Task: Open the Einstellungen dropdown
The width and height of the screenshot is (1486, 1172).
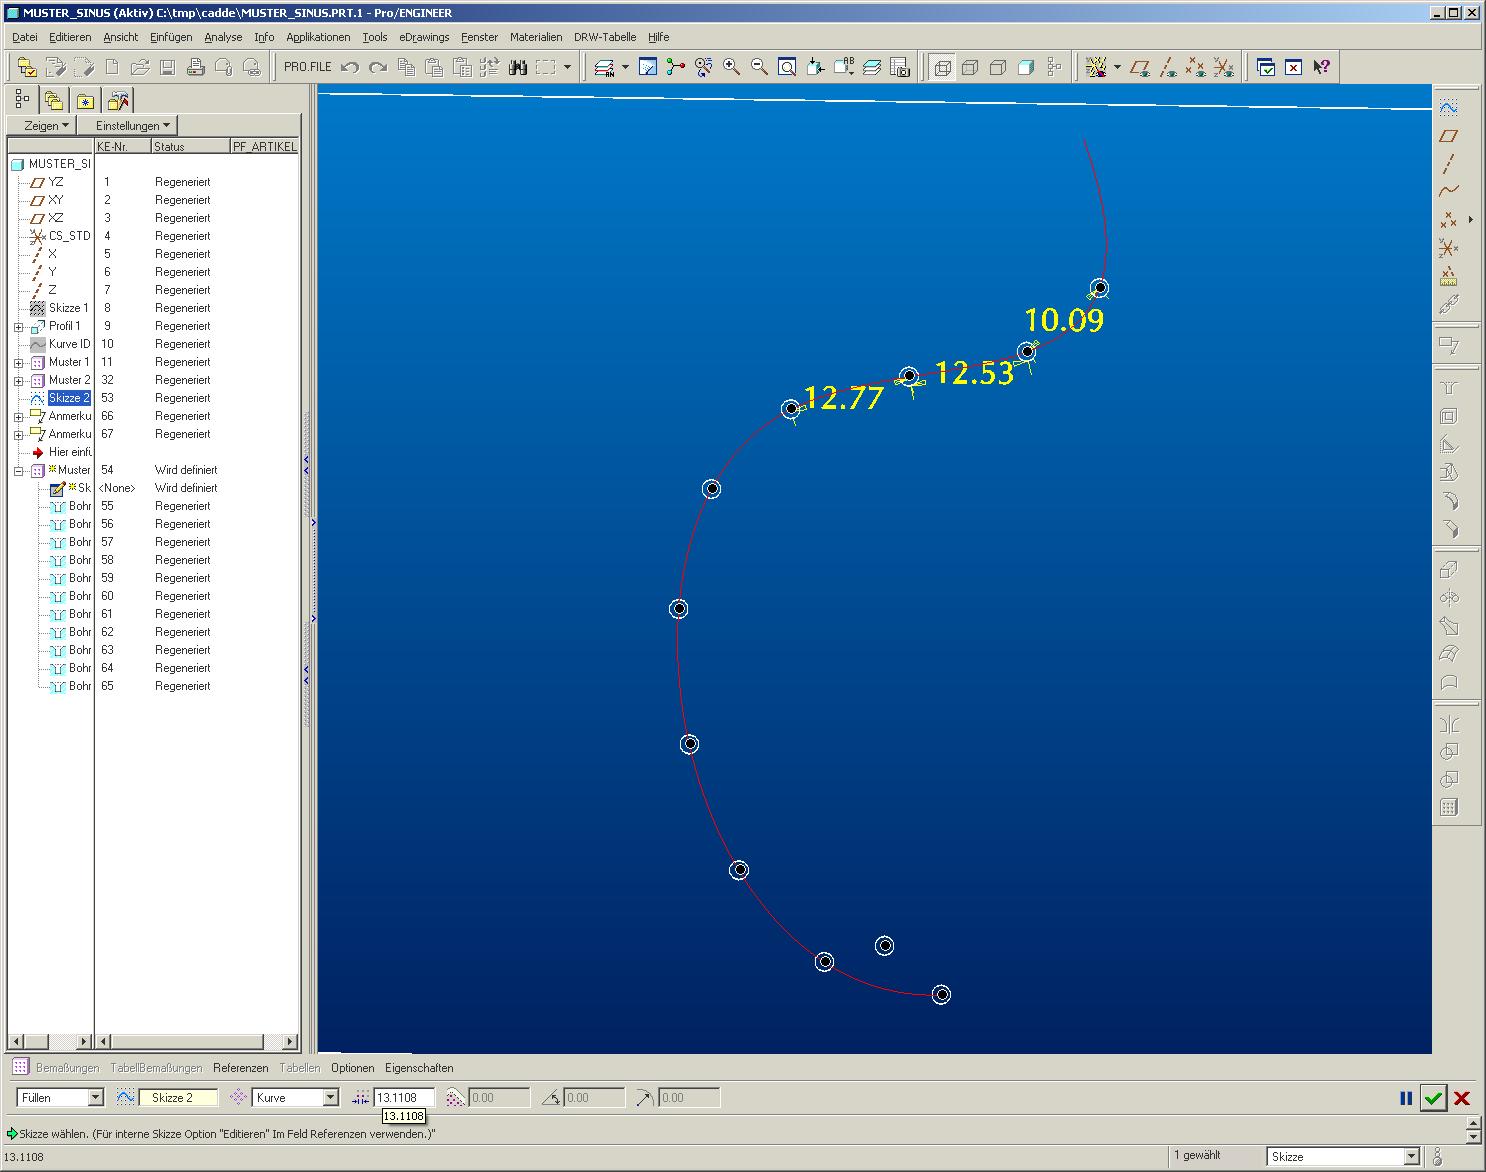Action: 129,125
